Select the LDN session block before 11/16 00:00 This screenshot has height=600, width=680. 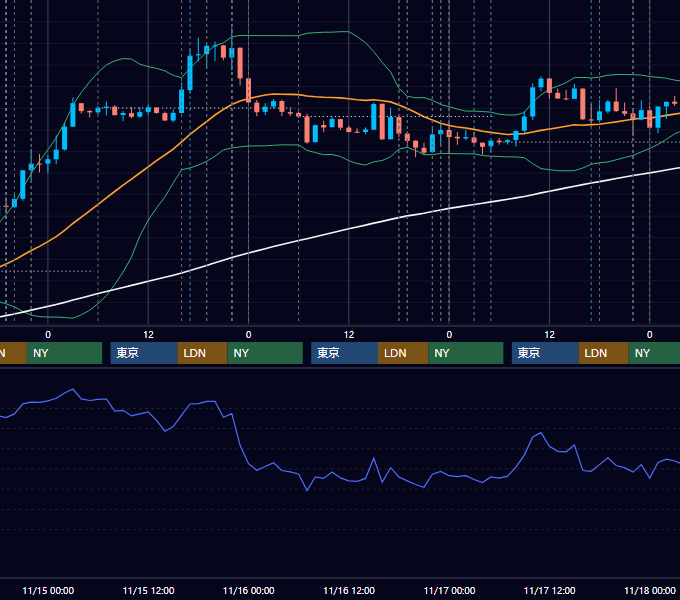pyautogui.click(x=203, y=353)
